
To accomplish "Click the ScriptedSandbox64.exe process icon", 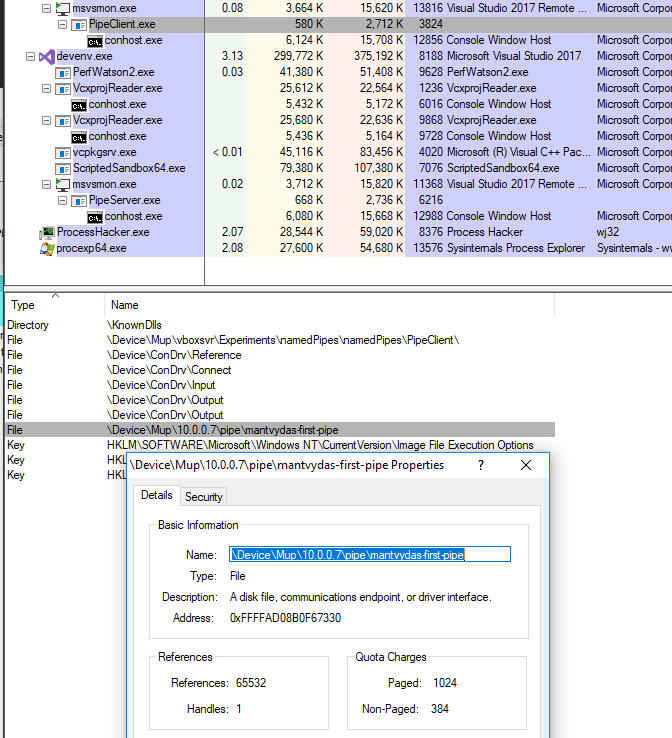I will pos(63,168).
